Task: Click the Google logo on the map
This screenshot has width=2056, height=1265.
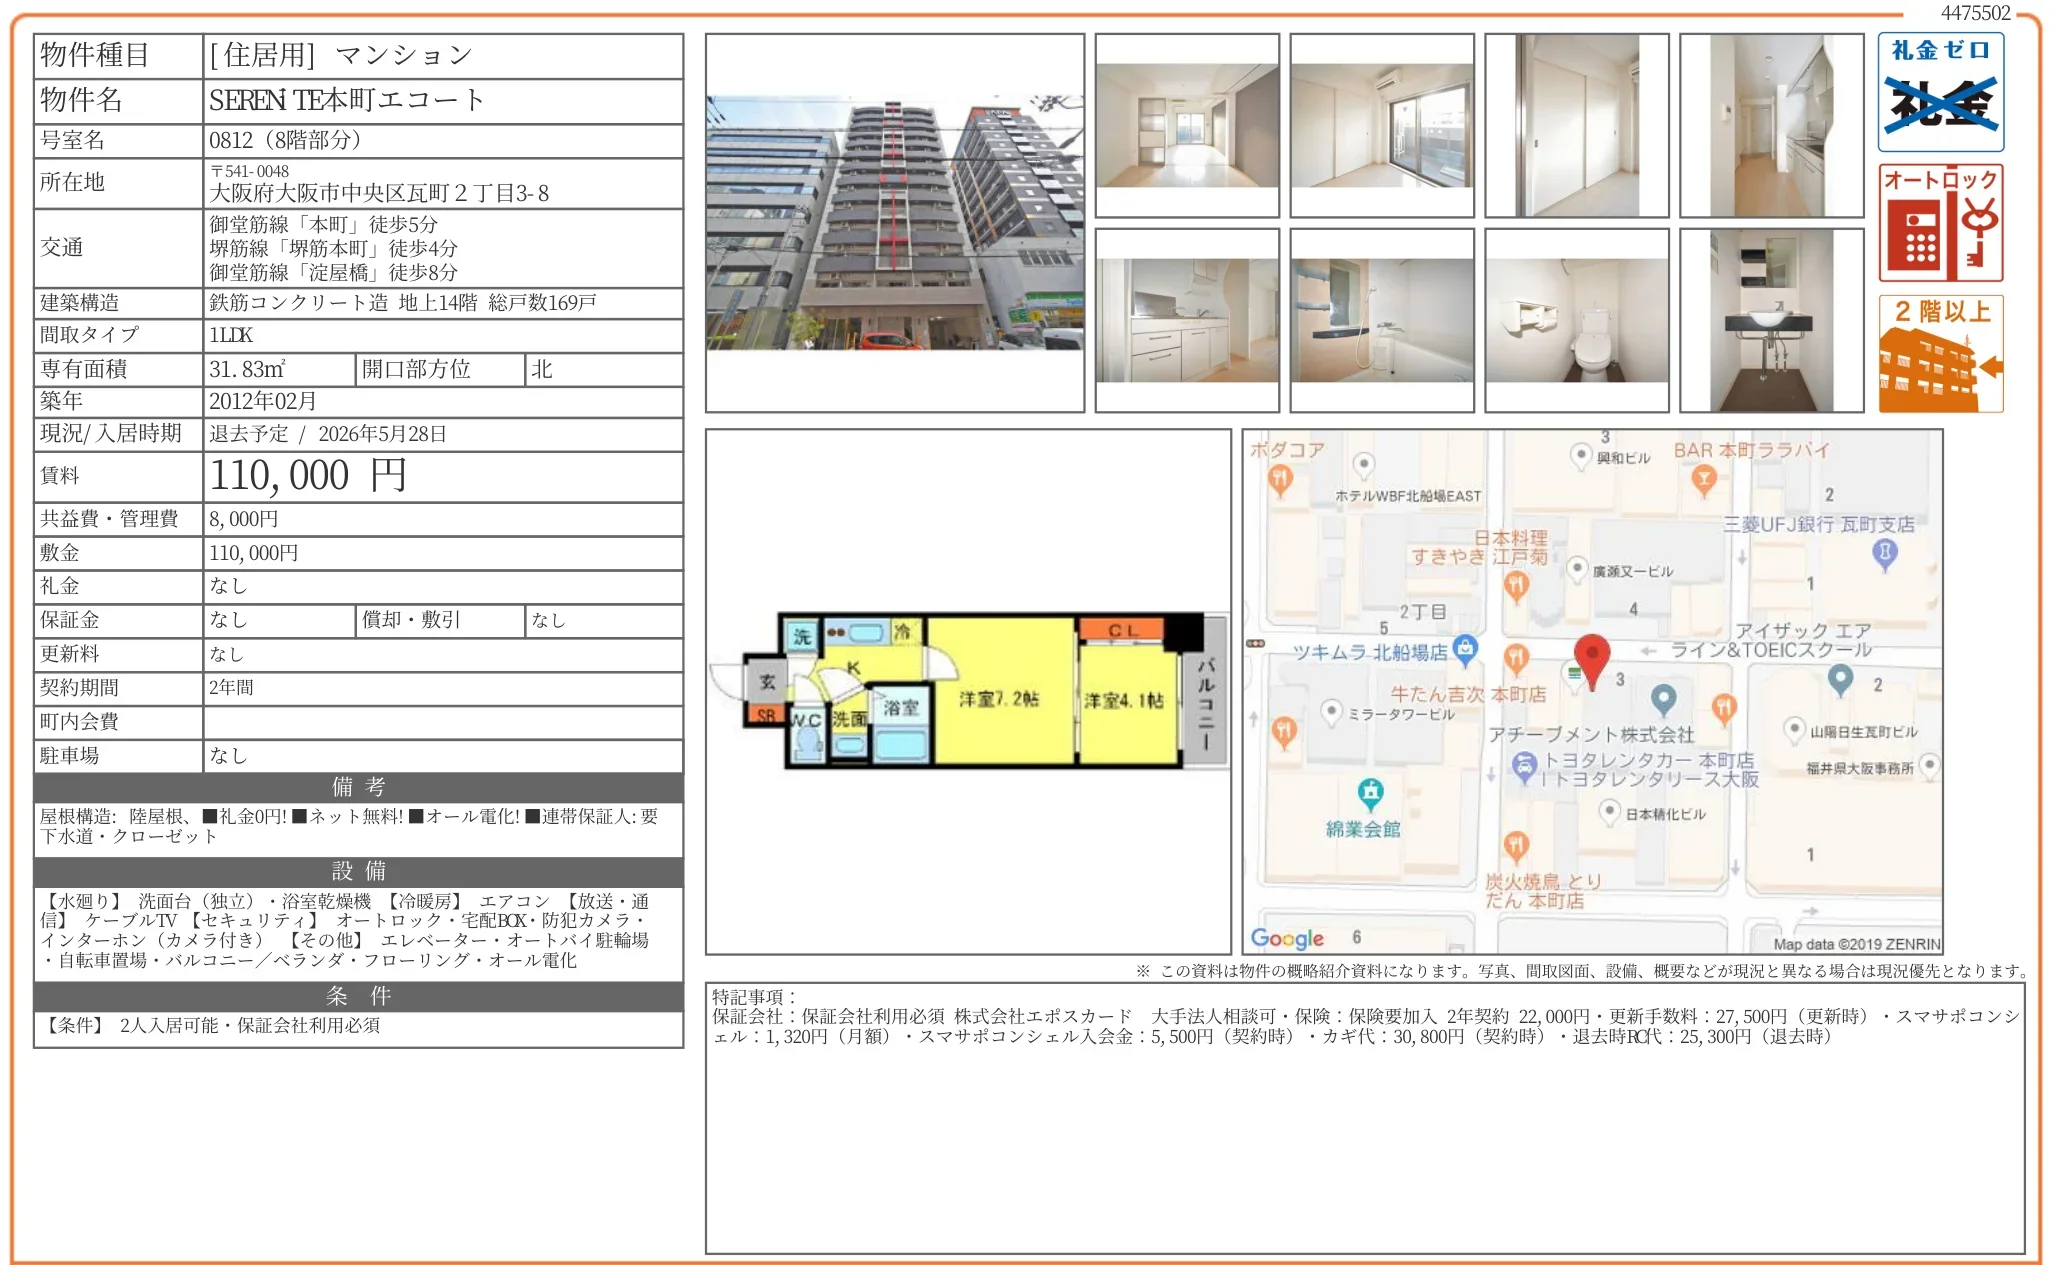Action: click(1287, 938)
